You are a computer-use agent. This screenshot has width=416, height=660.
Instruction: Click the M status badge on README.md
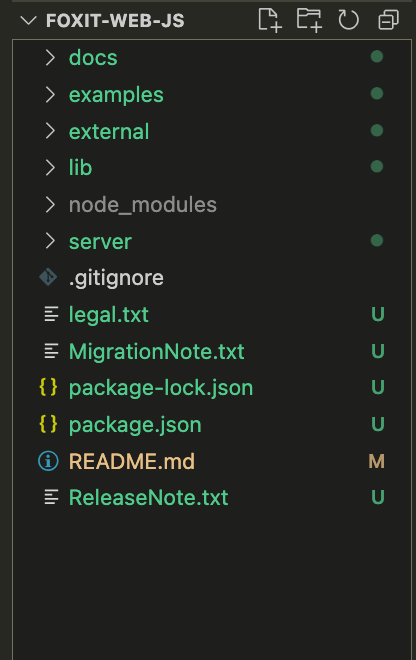click(x=376, y=461)
